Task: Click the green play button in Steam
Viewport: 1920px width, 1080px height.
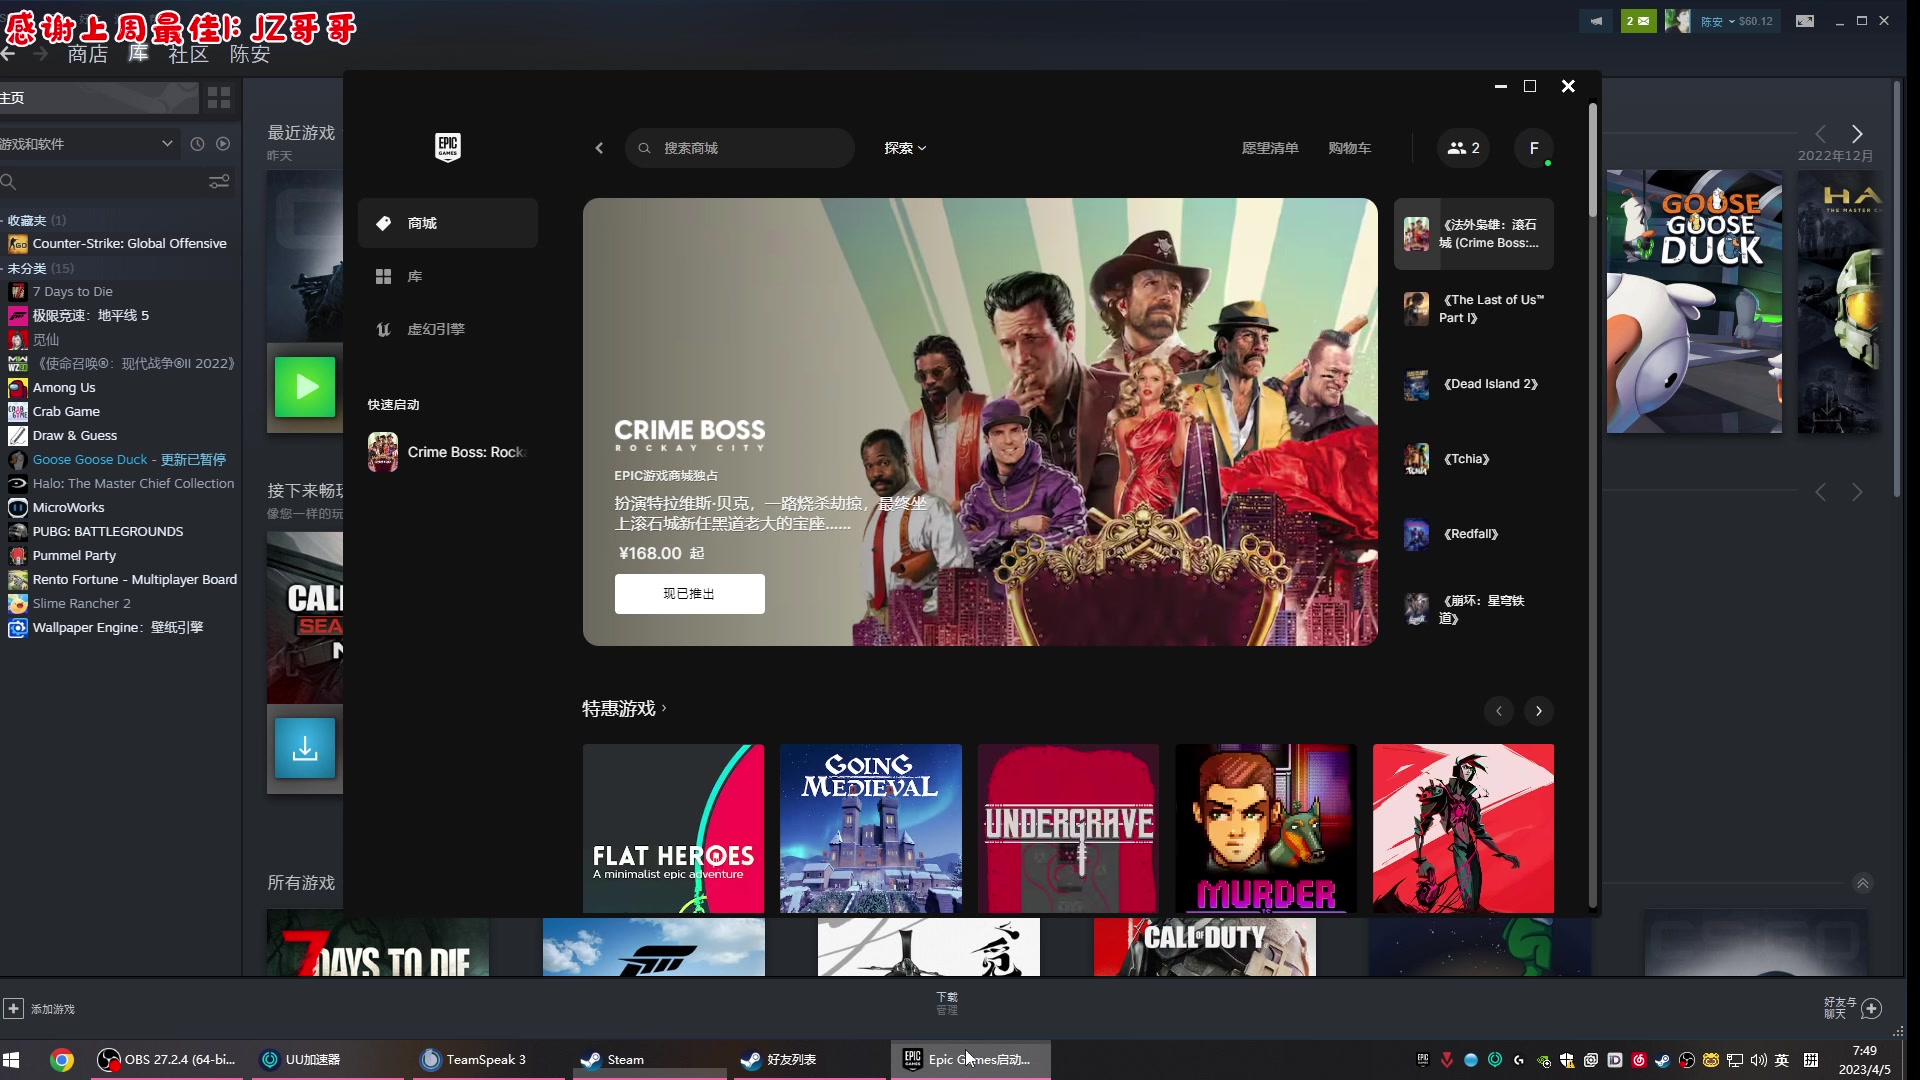Action: click(x=305, y=387)
